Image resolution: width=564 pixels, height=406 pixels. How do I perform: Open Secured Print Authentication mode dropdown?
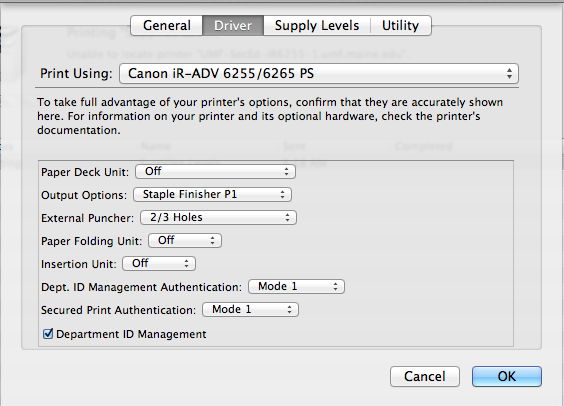250,310
